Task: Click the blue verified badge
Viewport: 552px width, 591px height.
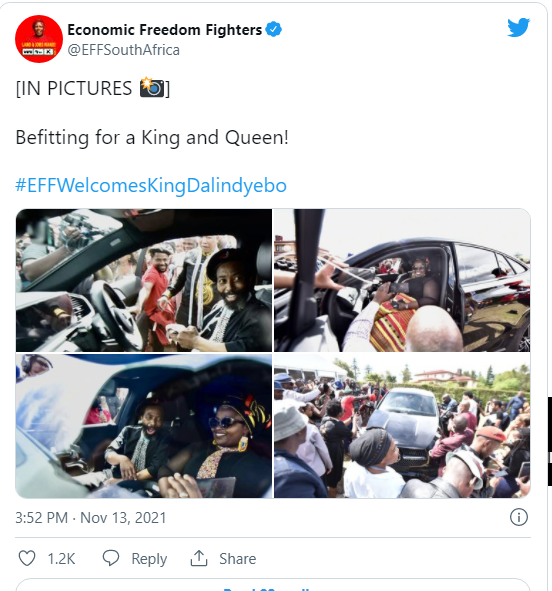Action: [274, 29]
